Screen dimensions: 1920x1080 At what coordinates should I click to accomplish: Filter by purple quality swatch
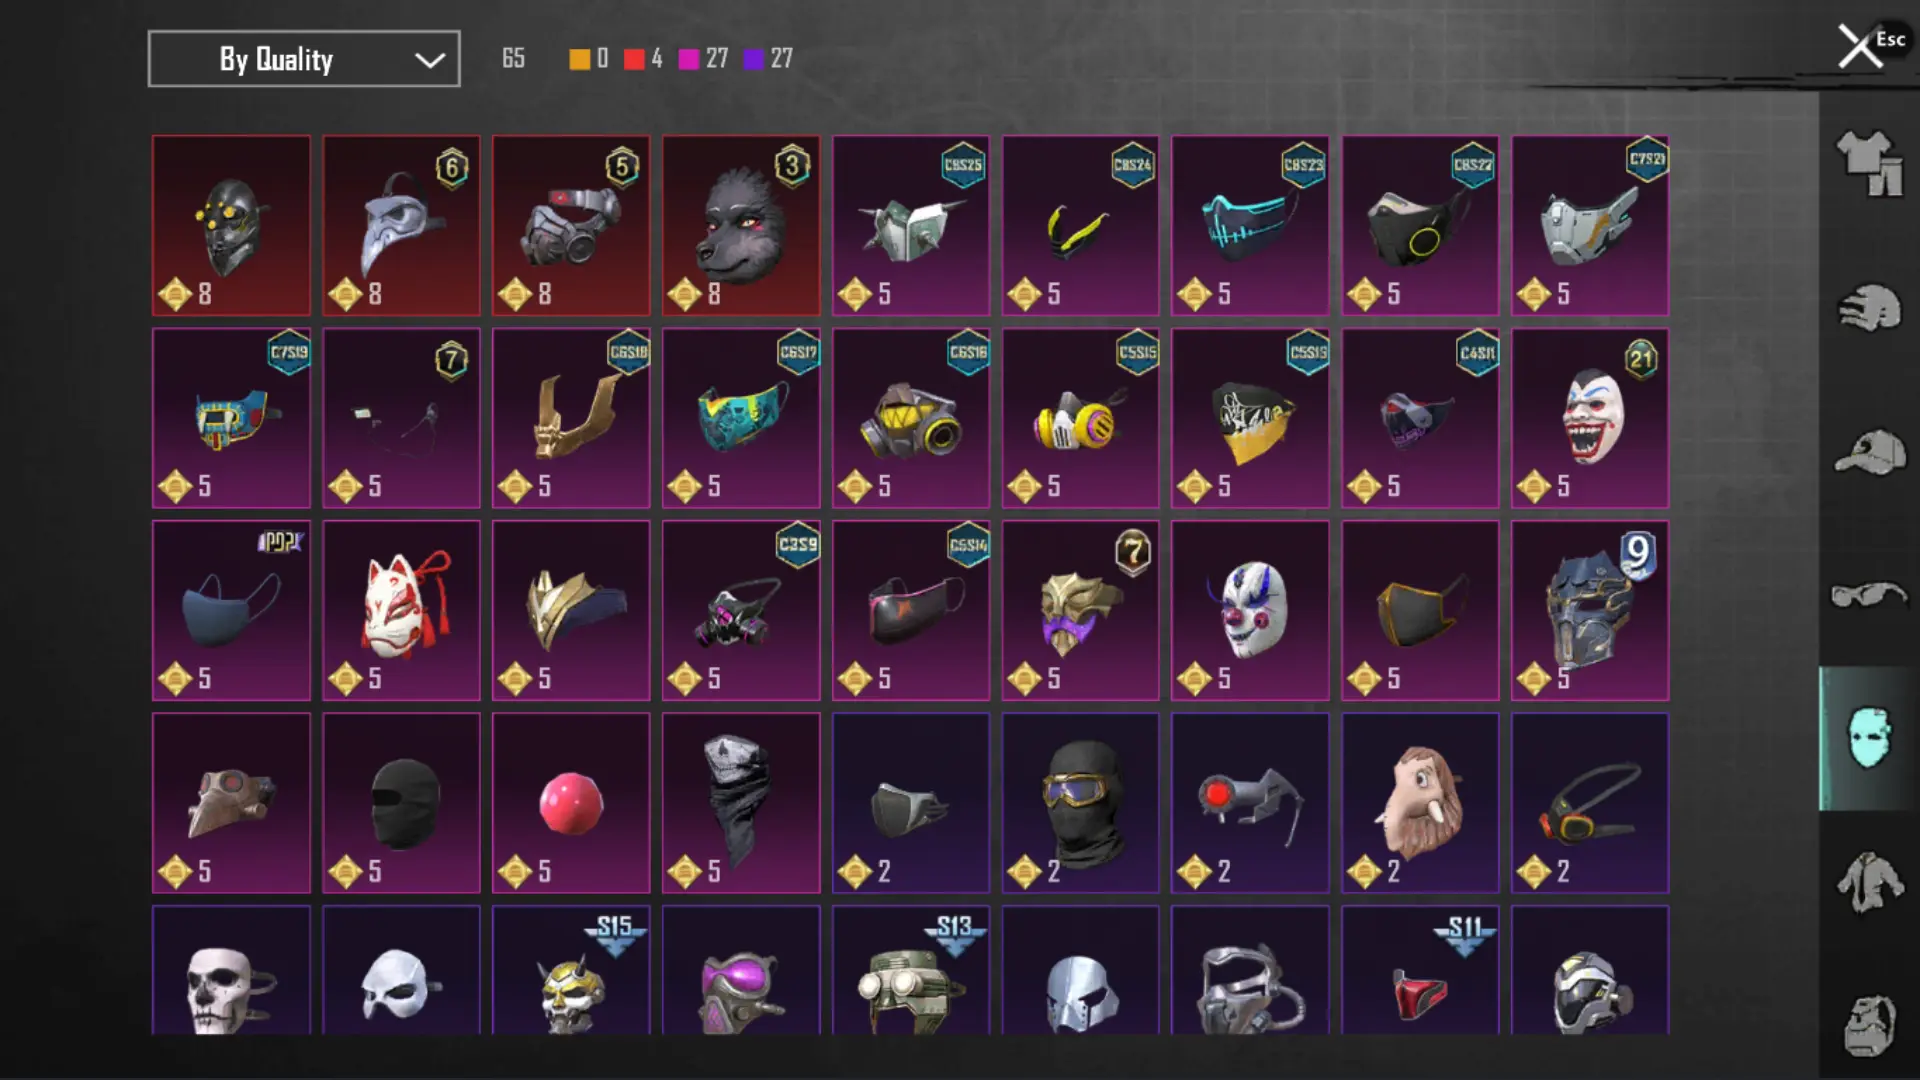(x=753, y=59)
